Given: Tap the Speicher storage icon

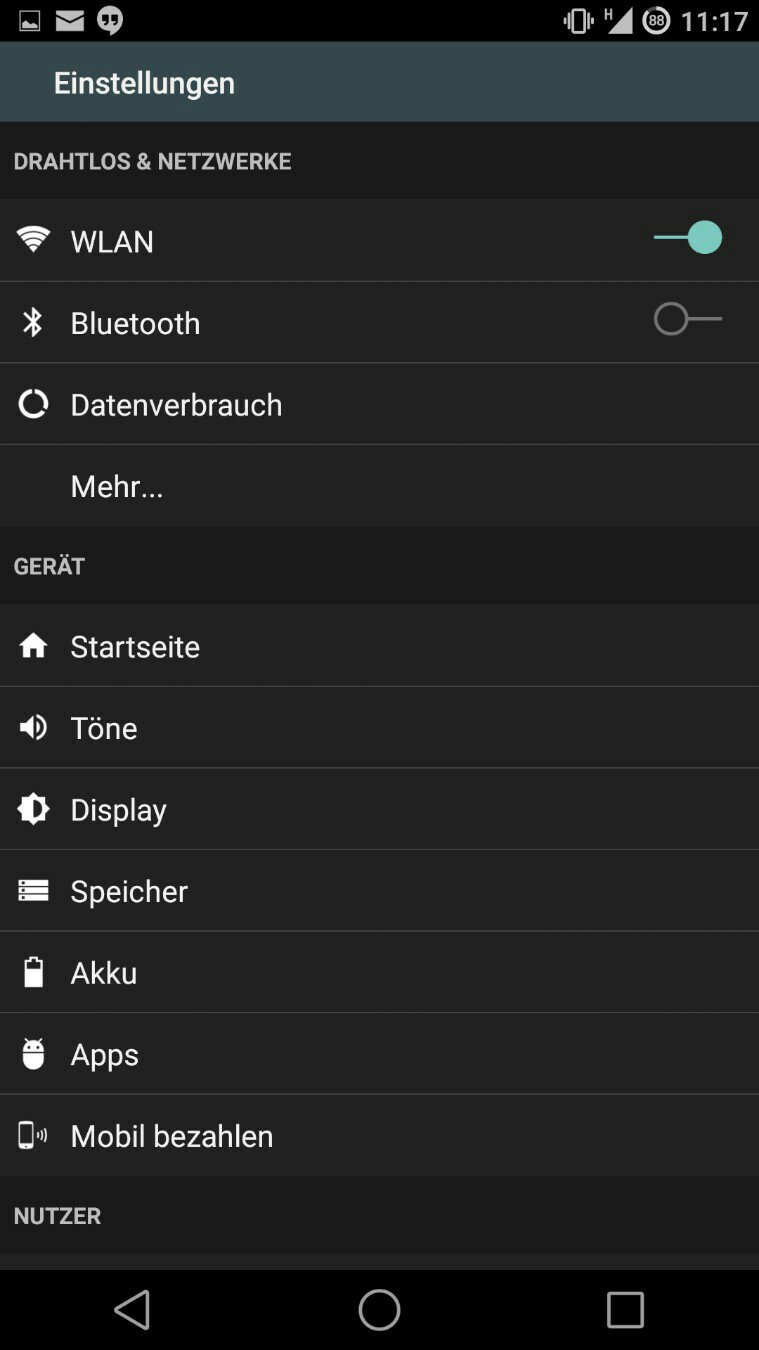Looking at the screenshot, I should point(33,890).
